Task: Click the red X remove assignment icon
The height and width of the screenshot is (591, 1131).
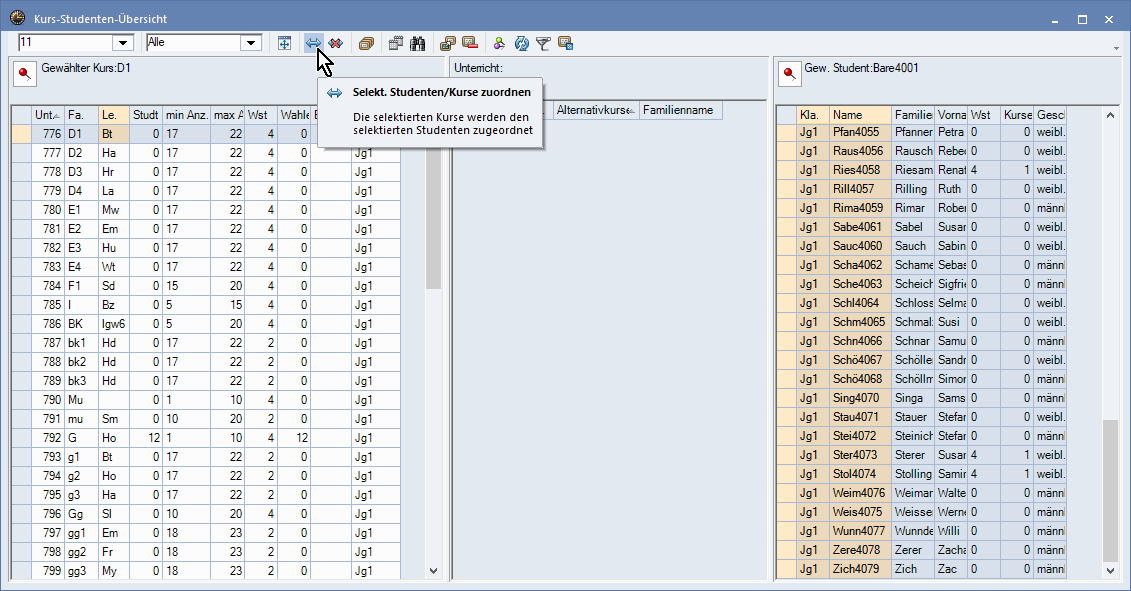Action: pyautogui.click(x=335, y=43)
